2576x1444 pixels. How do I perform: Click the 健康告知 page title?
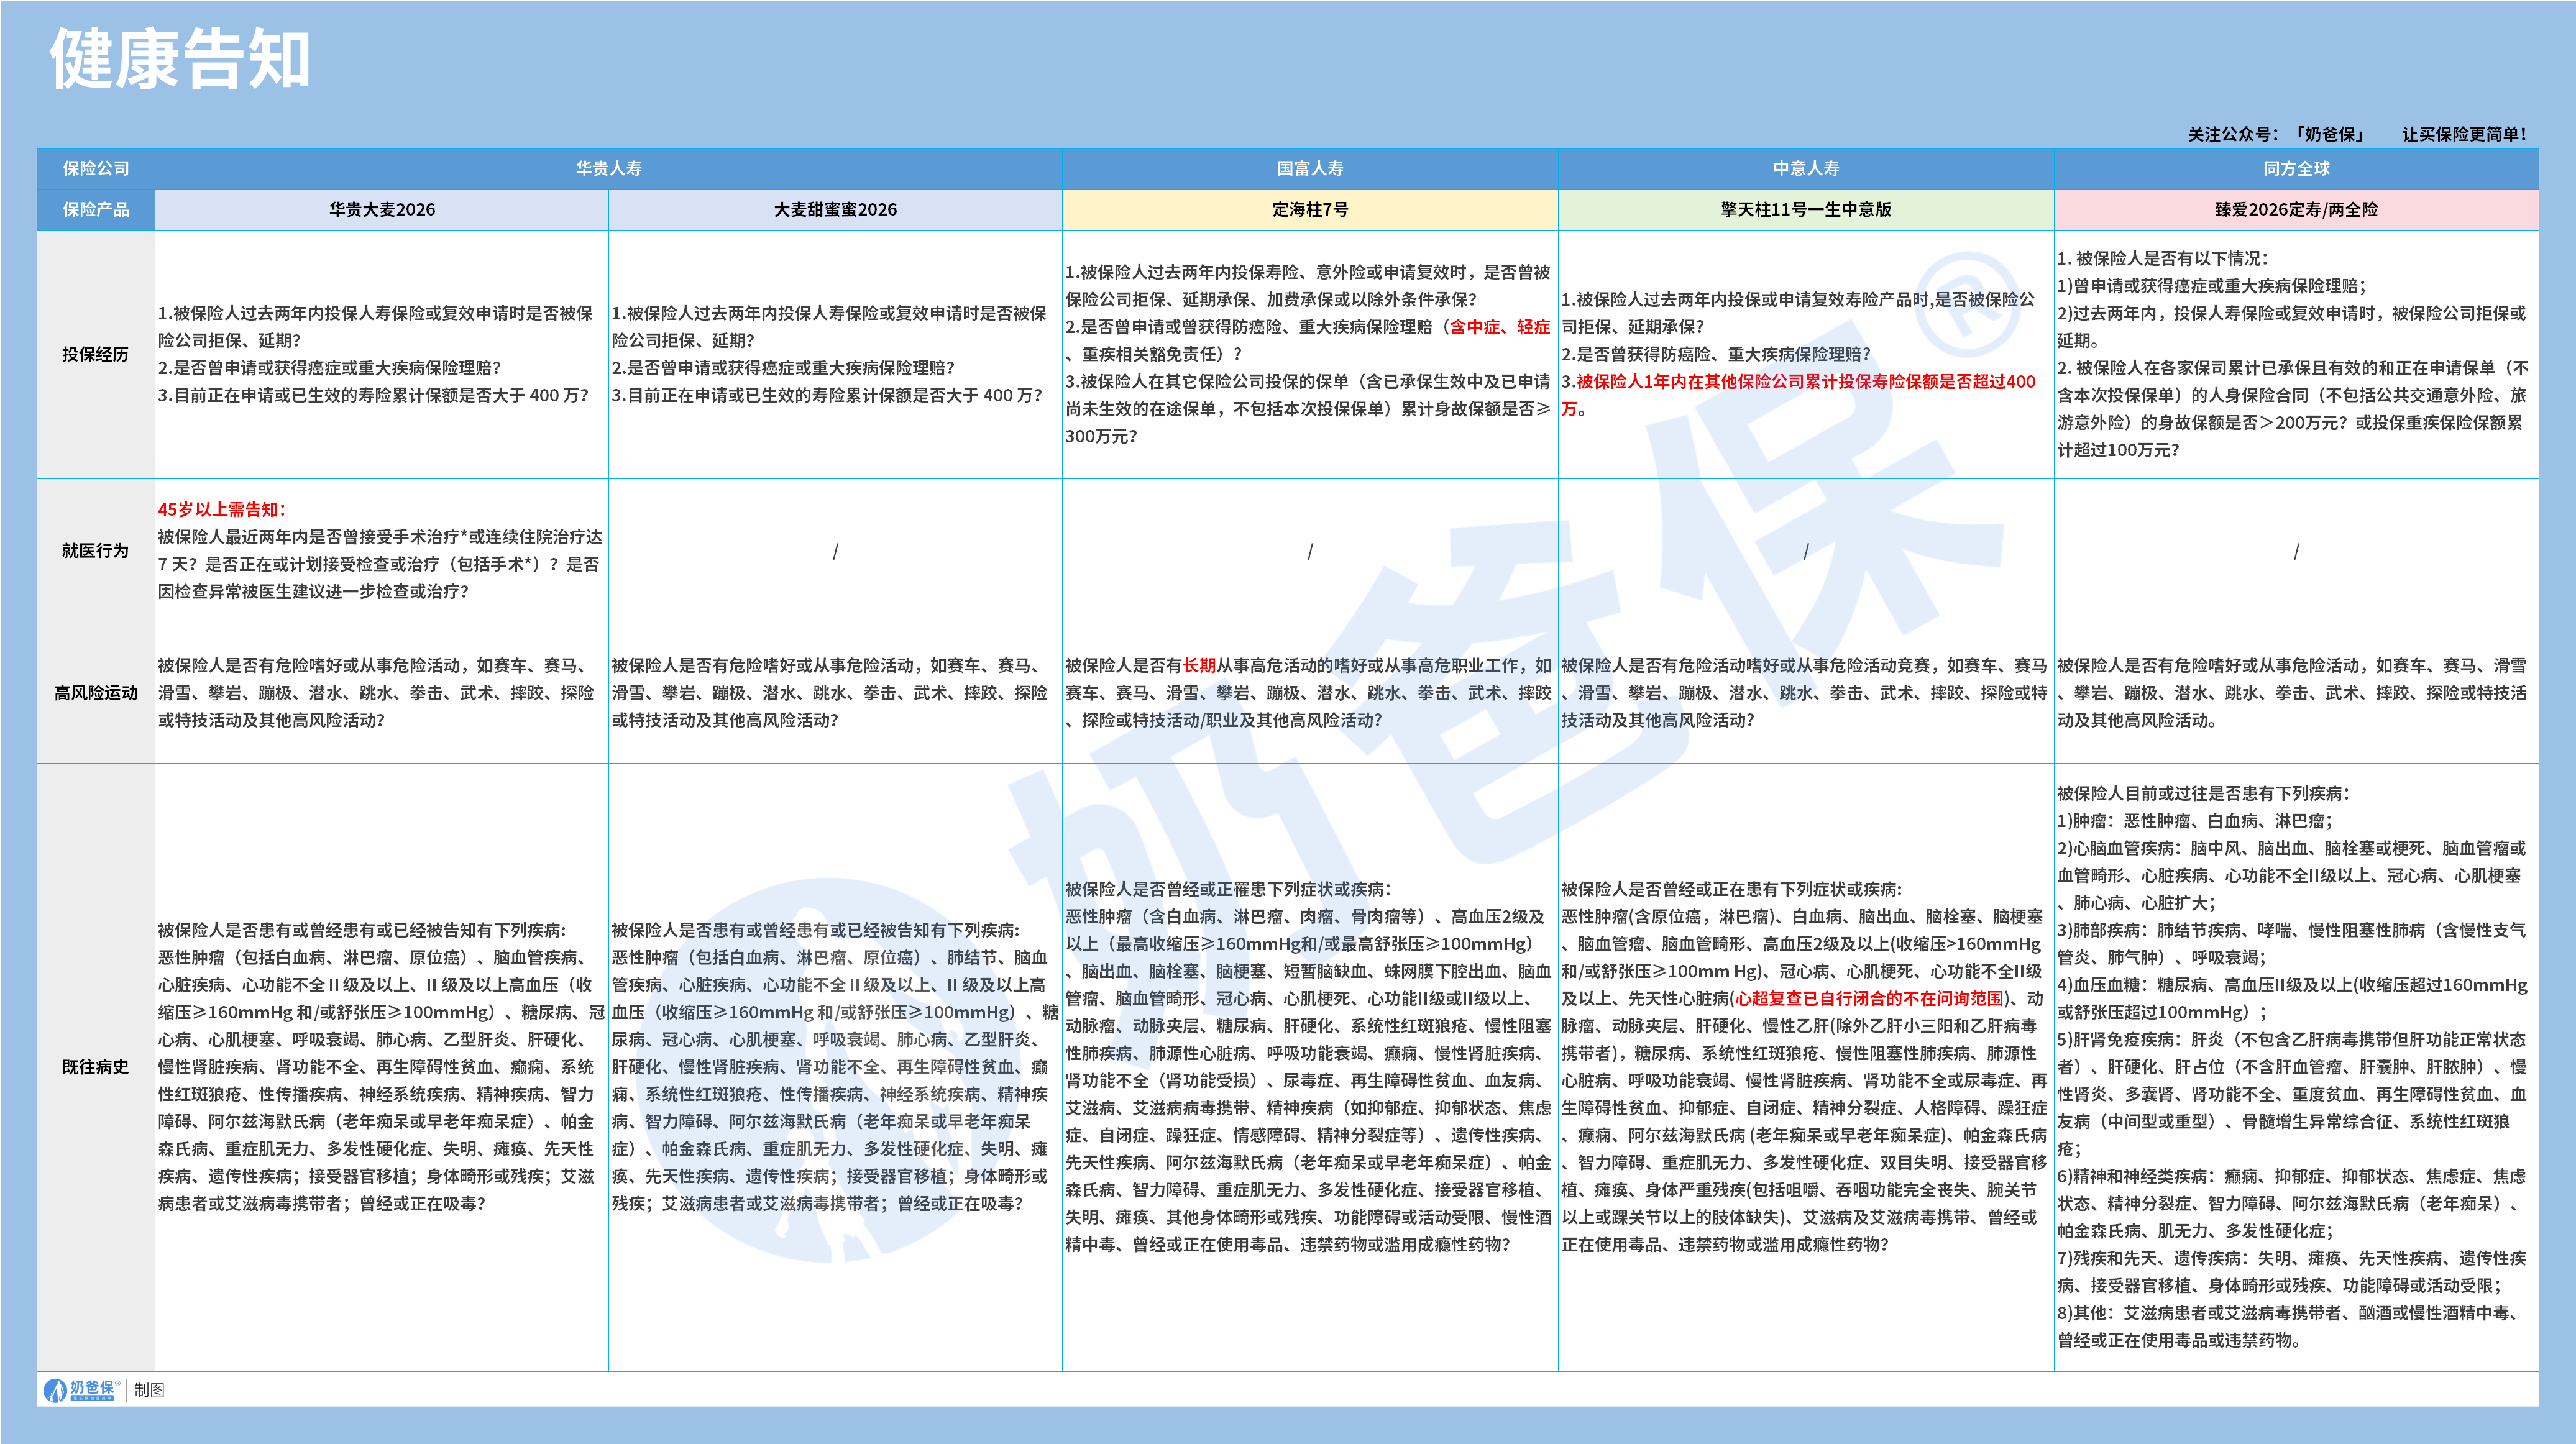point(180,59)
